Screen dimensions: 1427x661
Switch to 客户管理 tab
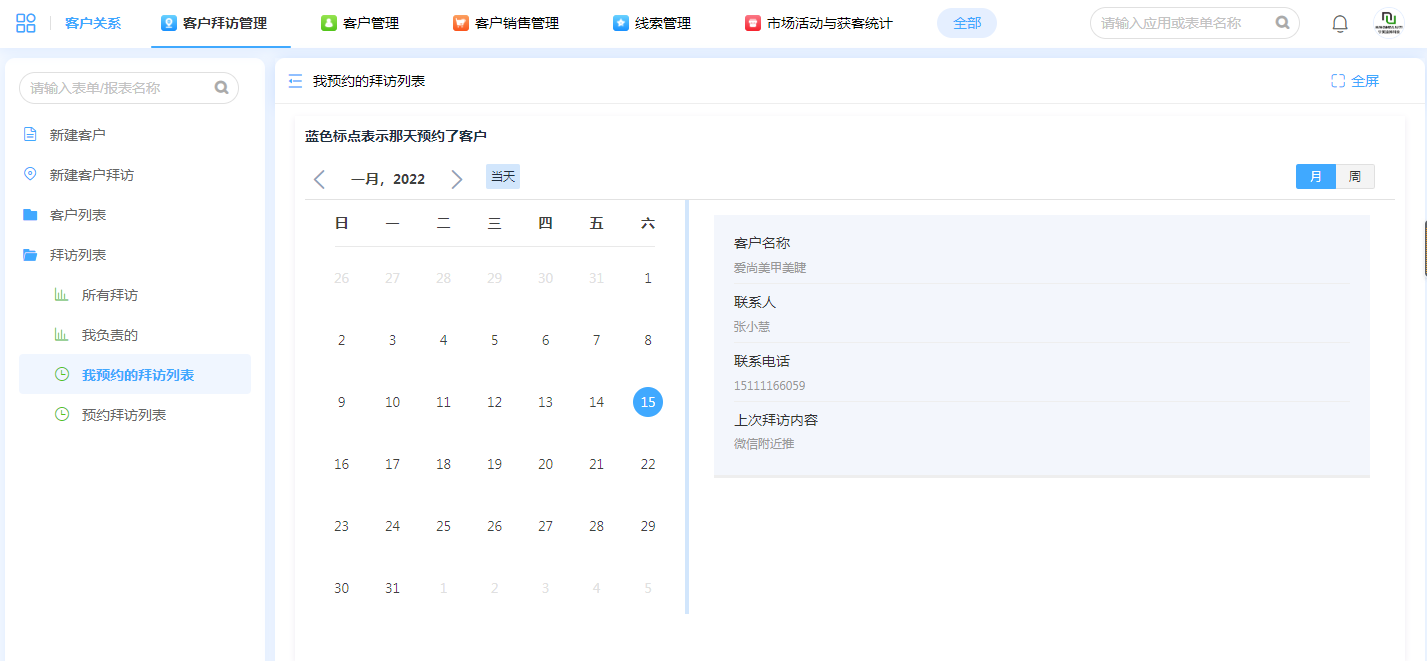360,23
